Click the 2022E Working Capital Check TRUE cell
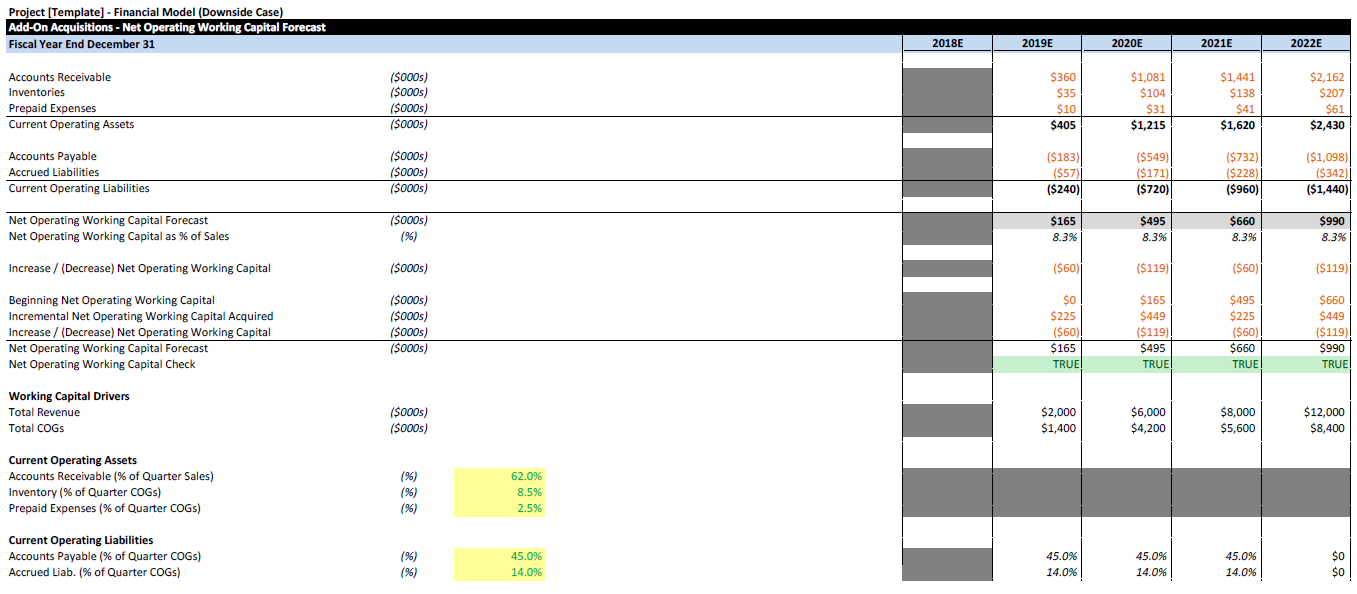 point(1305,365)
